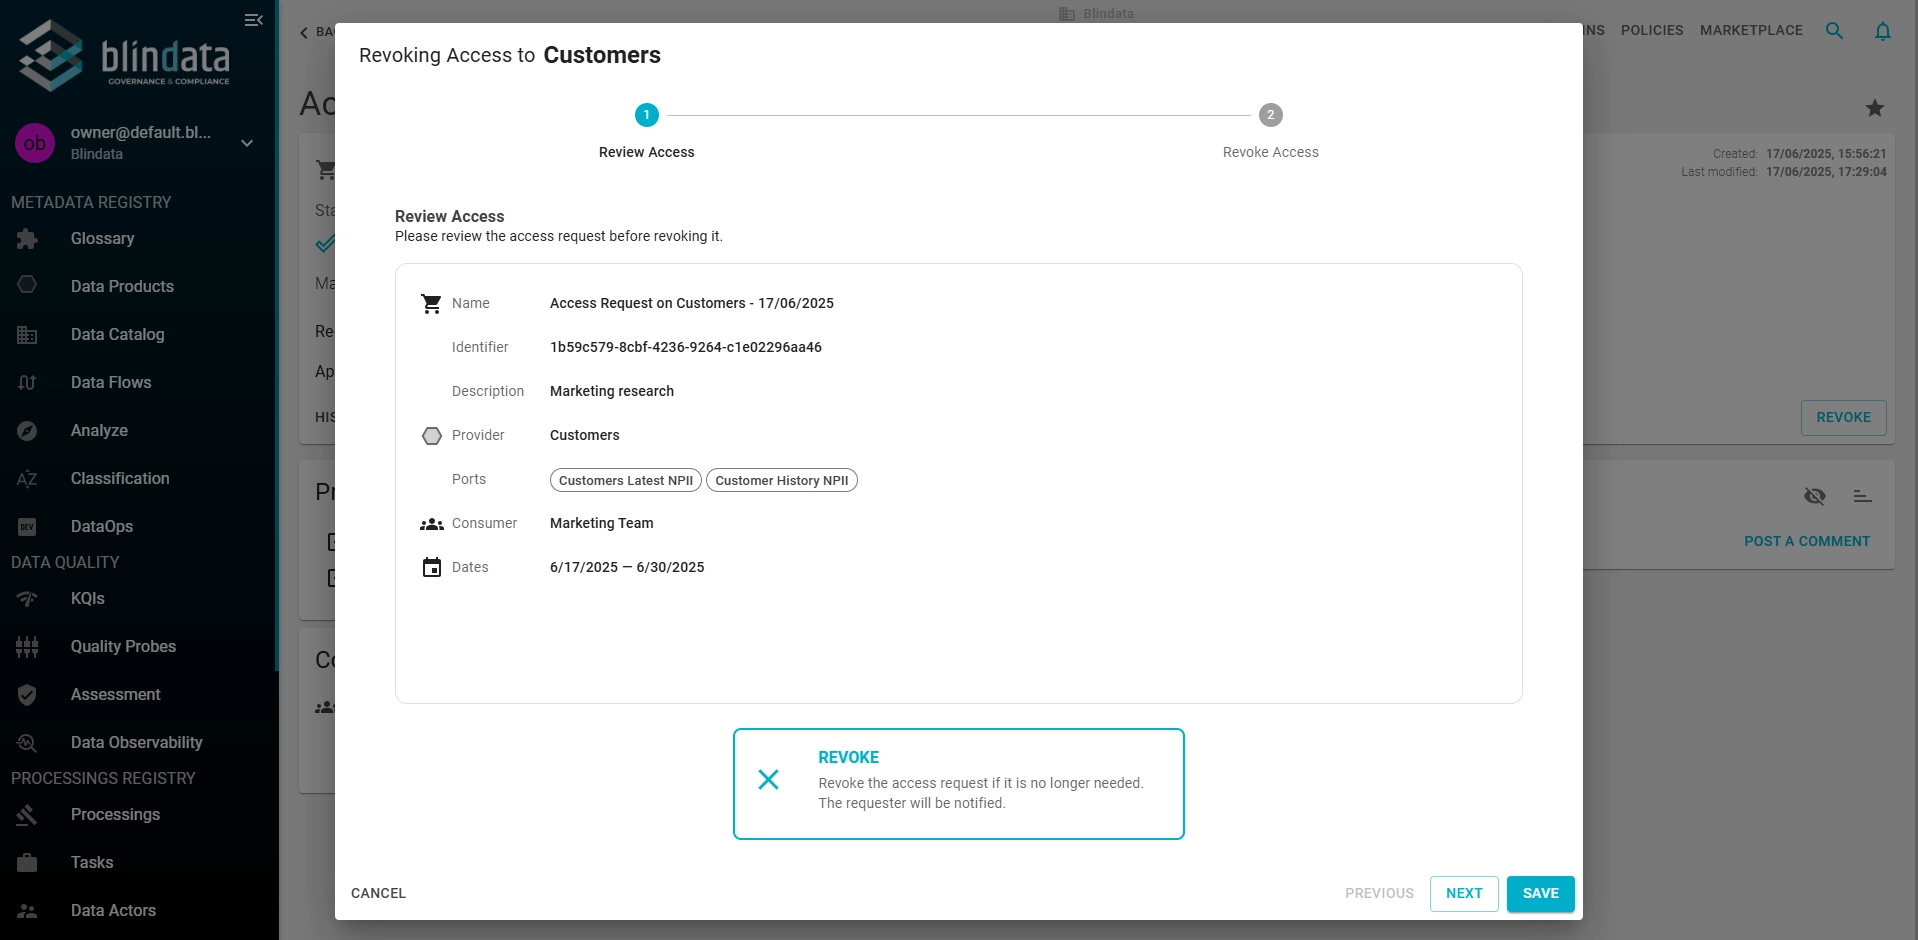Go to Assessment in the sidebar
Image resolution: width=1918 pixels, height=940 pixels.
[x=115, y=694]
